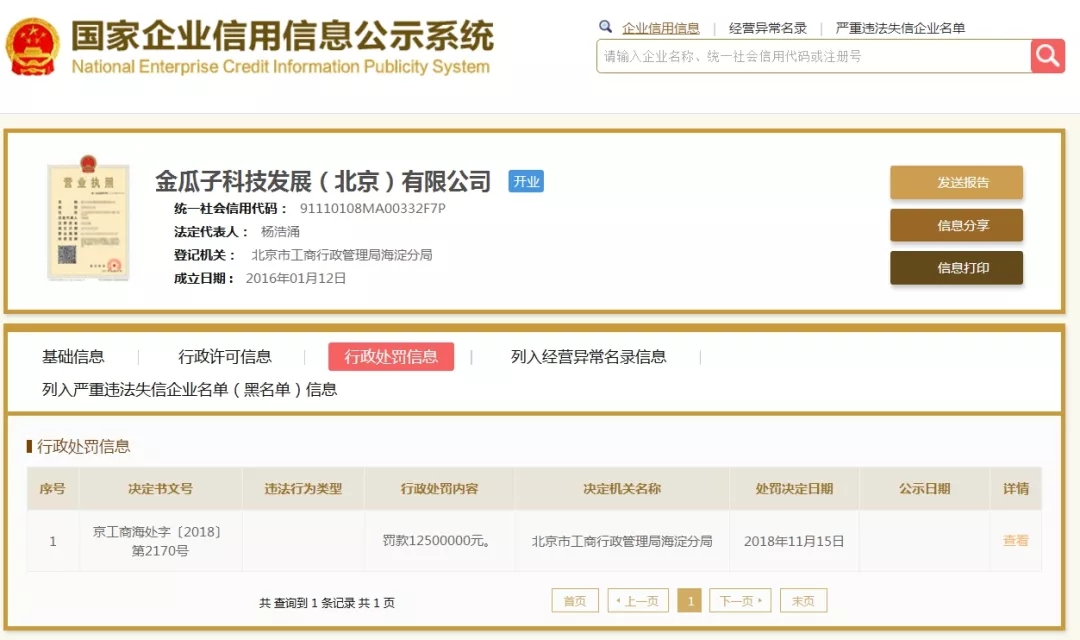Click the 发送报告 button
Screen dimensions: 1080x640
[956, 183]
